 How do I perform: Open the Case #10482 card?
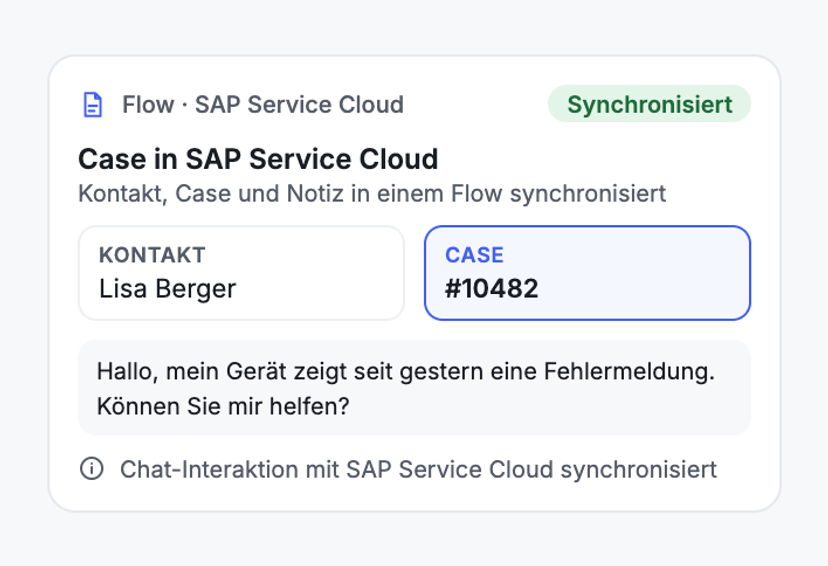(587, 273)
